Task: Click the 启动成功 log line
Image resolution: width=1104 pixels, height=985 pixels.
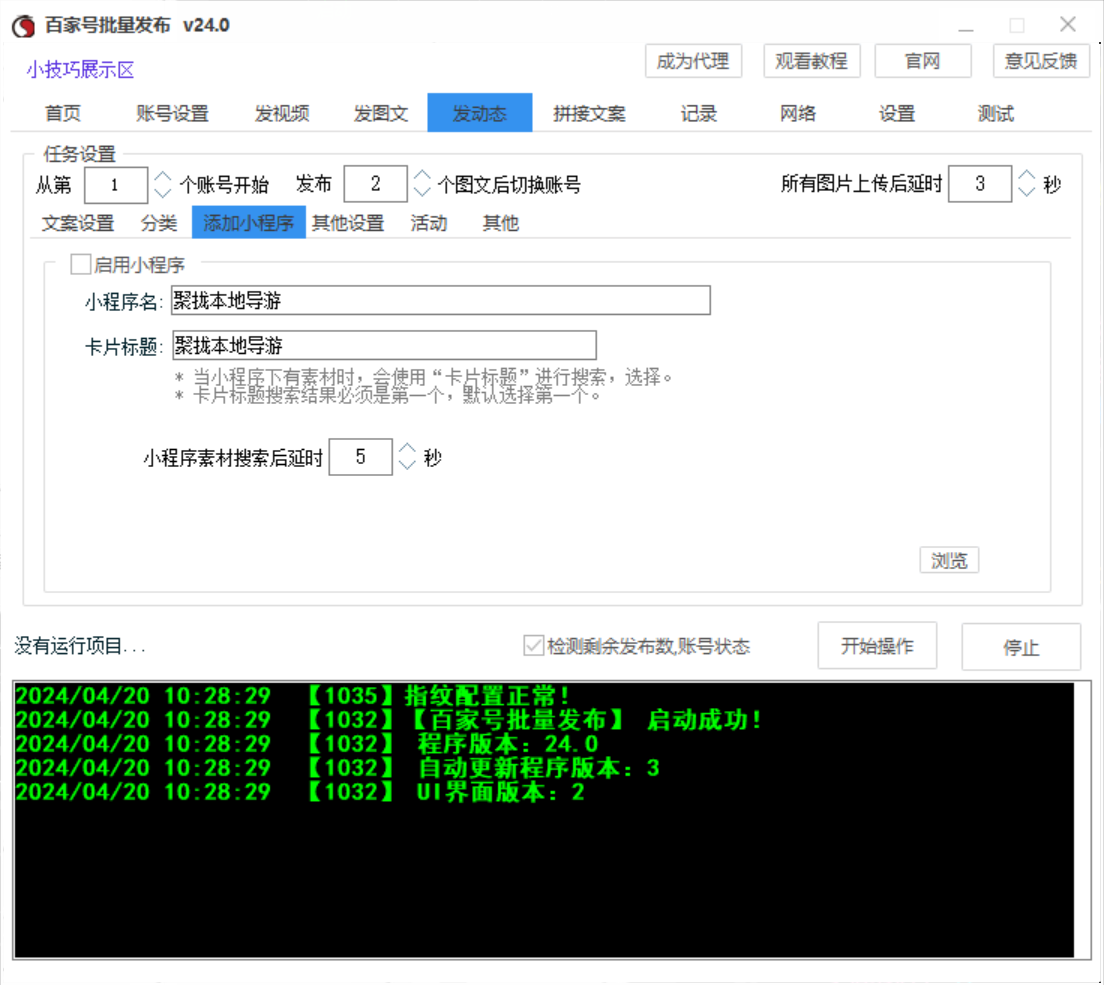Action: (x=389, y=720)
